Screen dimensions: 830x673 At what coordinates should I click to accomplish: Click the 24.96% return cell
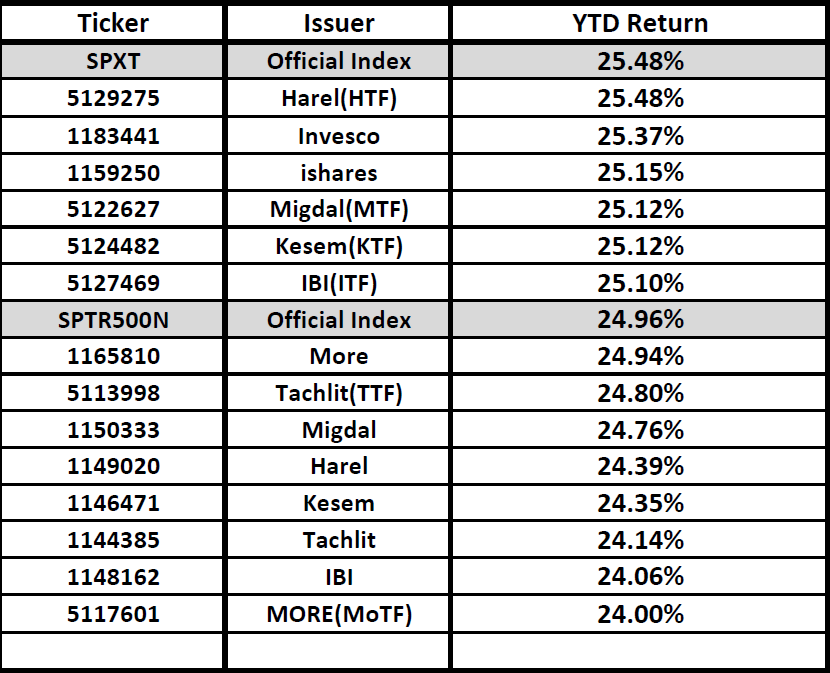click(639, 320)
